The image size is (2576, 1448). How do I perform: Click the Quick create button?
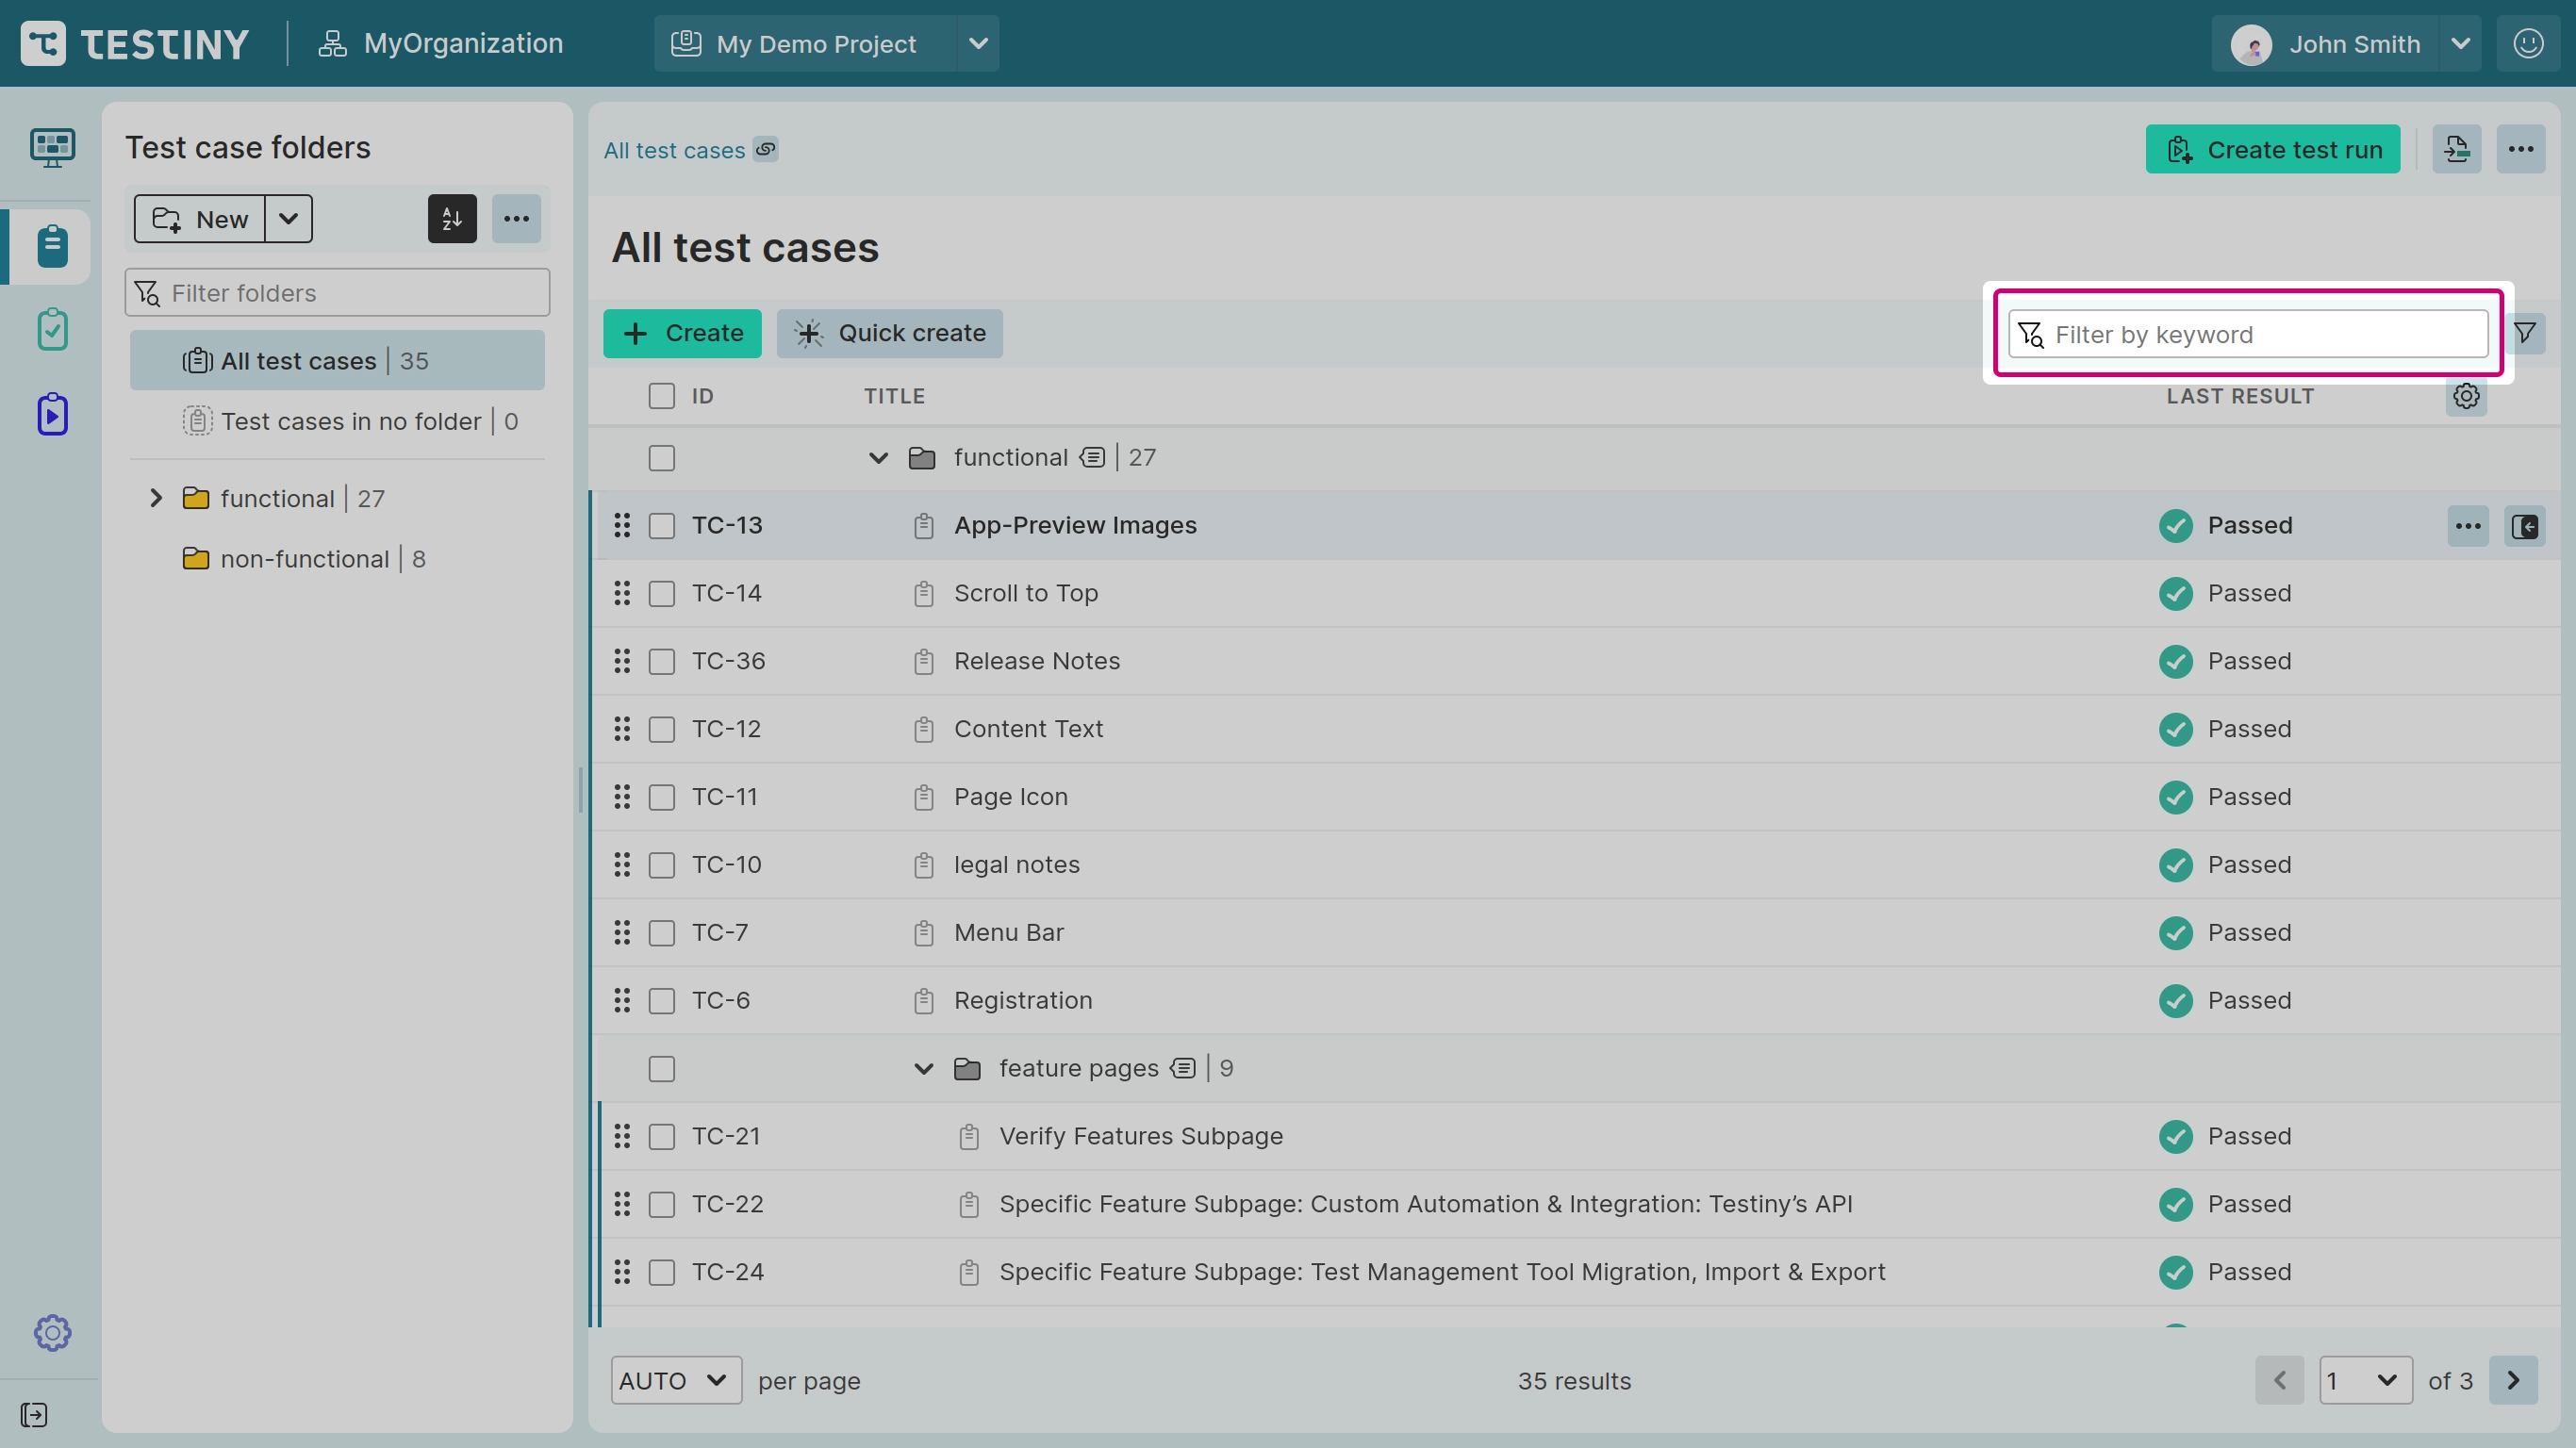coord(890,331)
